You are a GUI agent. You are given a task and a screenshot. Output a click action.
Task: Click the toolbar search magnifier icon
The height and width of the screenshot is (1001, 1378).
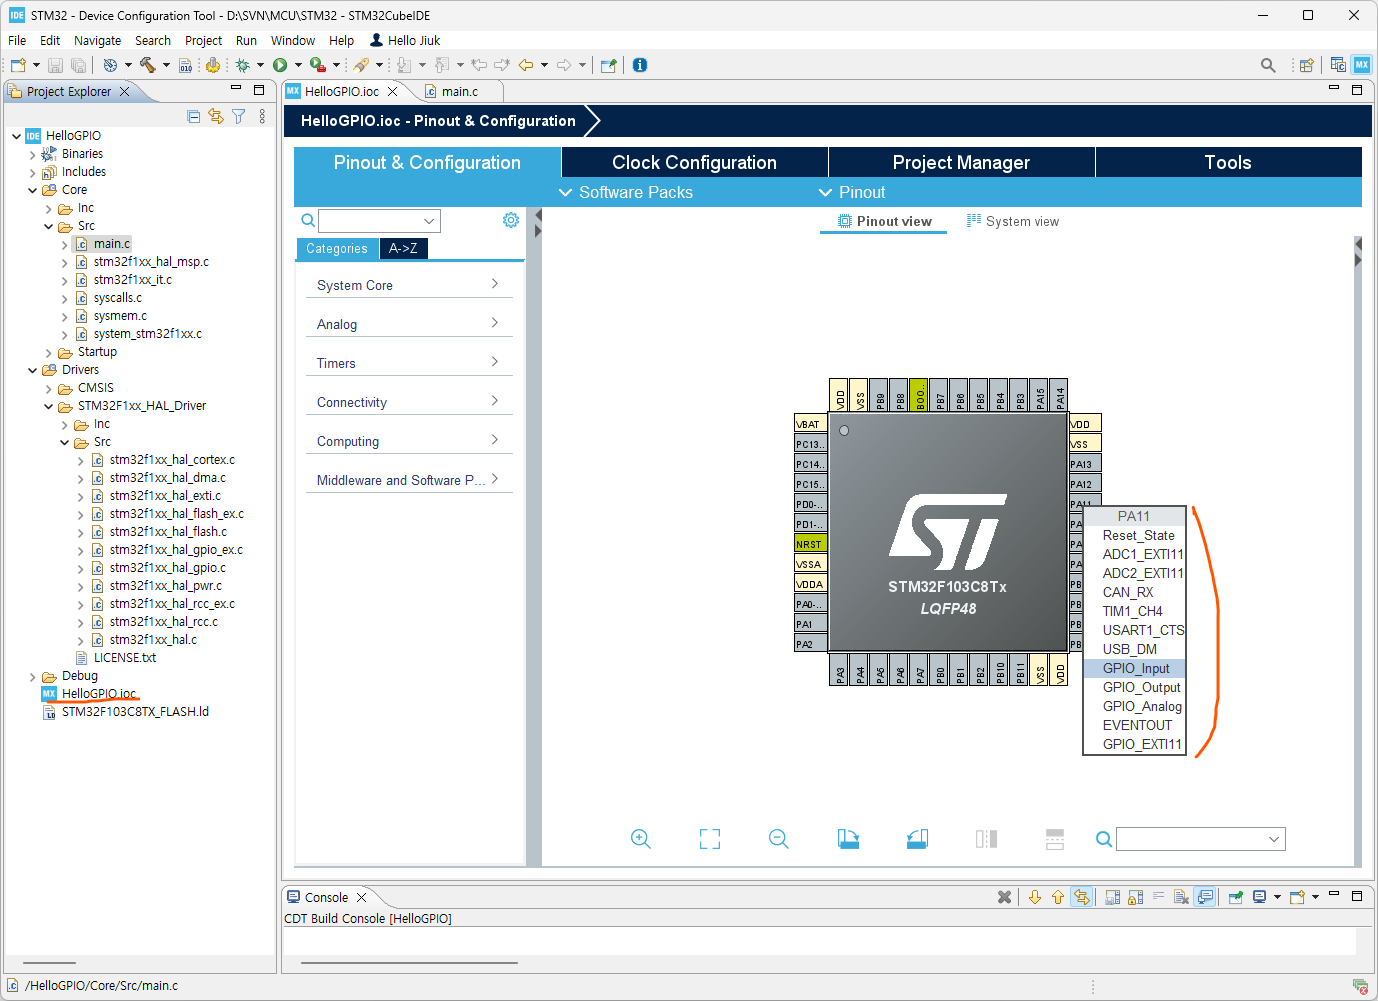point(1268,65)
